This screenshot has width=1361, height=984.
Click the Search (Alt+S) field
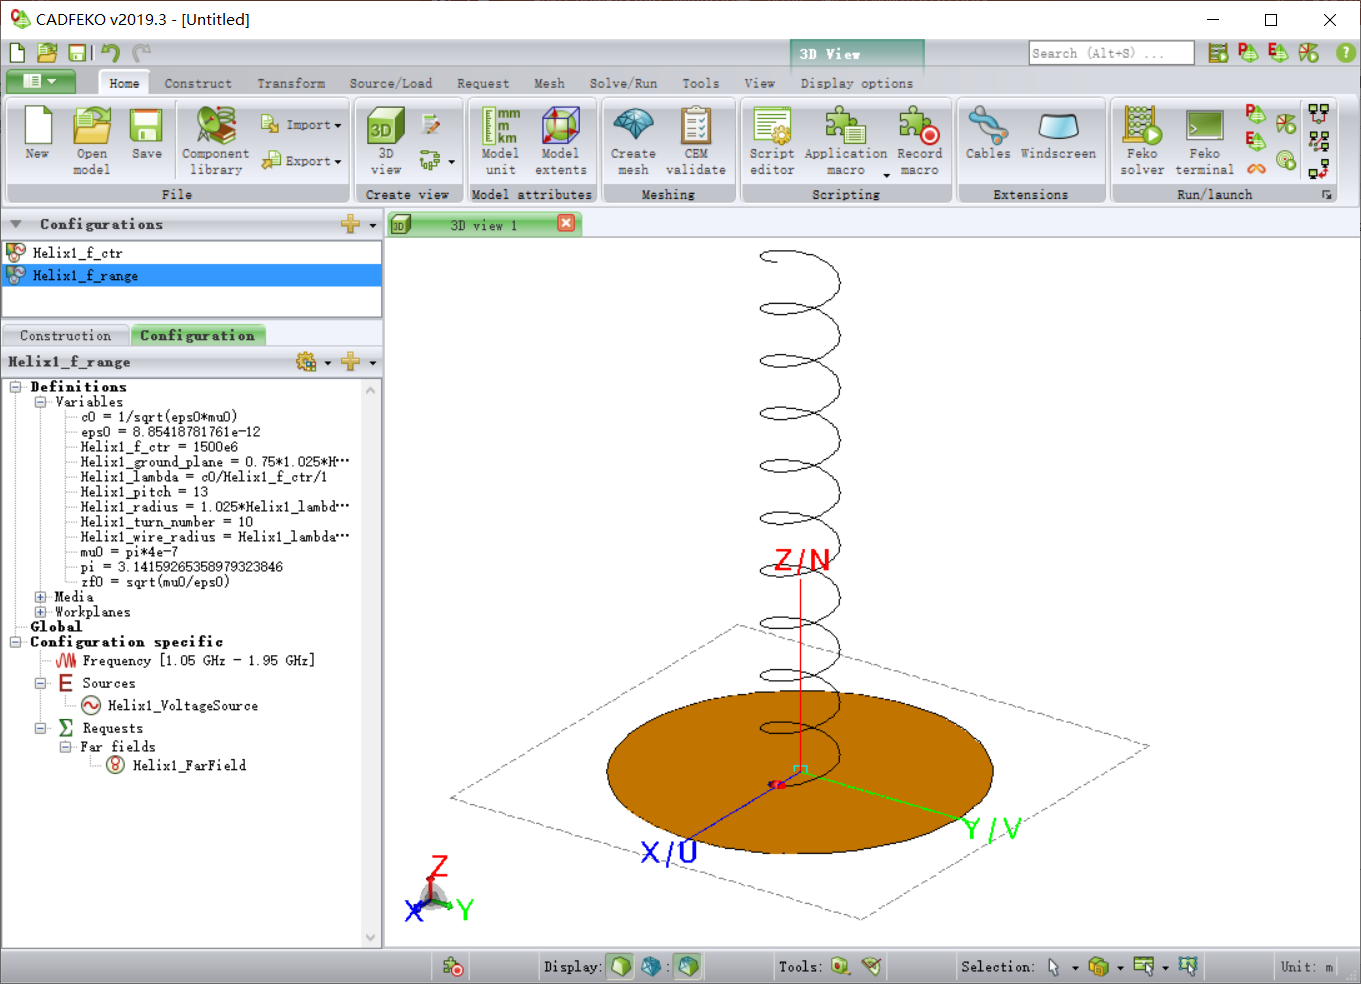coord(1111,53)
